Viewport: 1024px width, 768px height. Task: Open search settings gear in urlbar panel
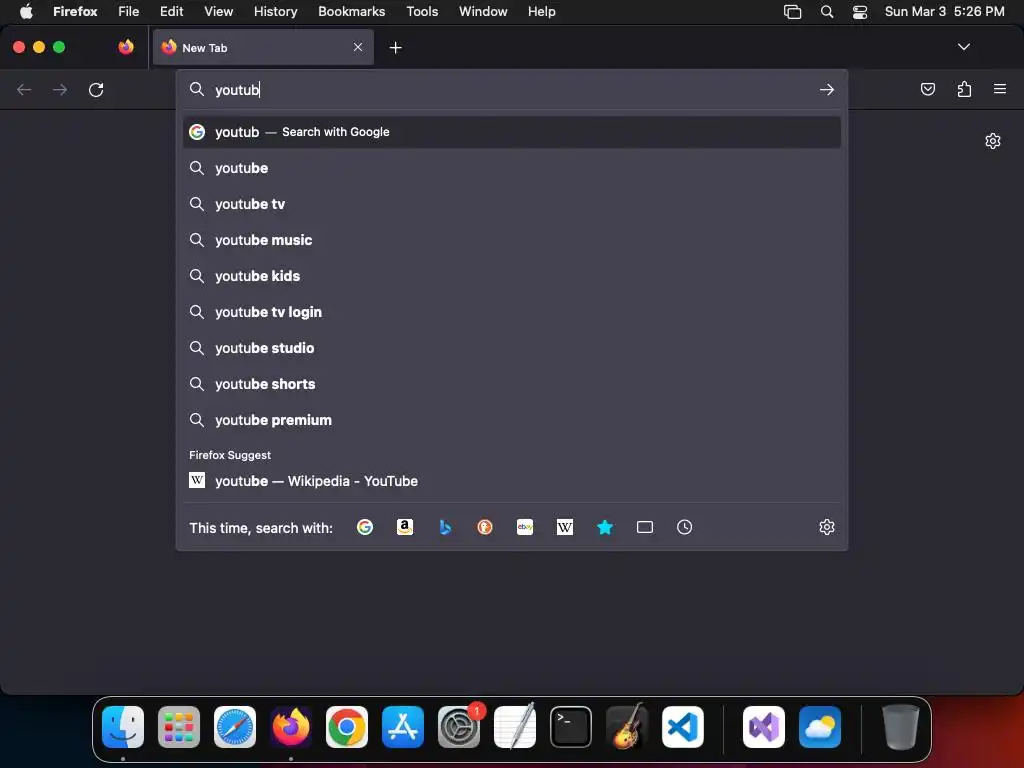[x=827, y=527]
